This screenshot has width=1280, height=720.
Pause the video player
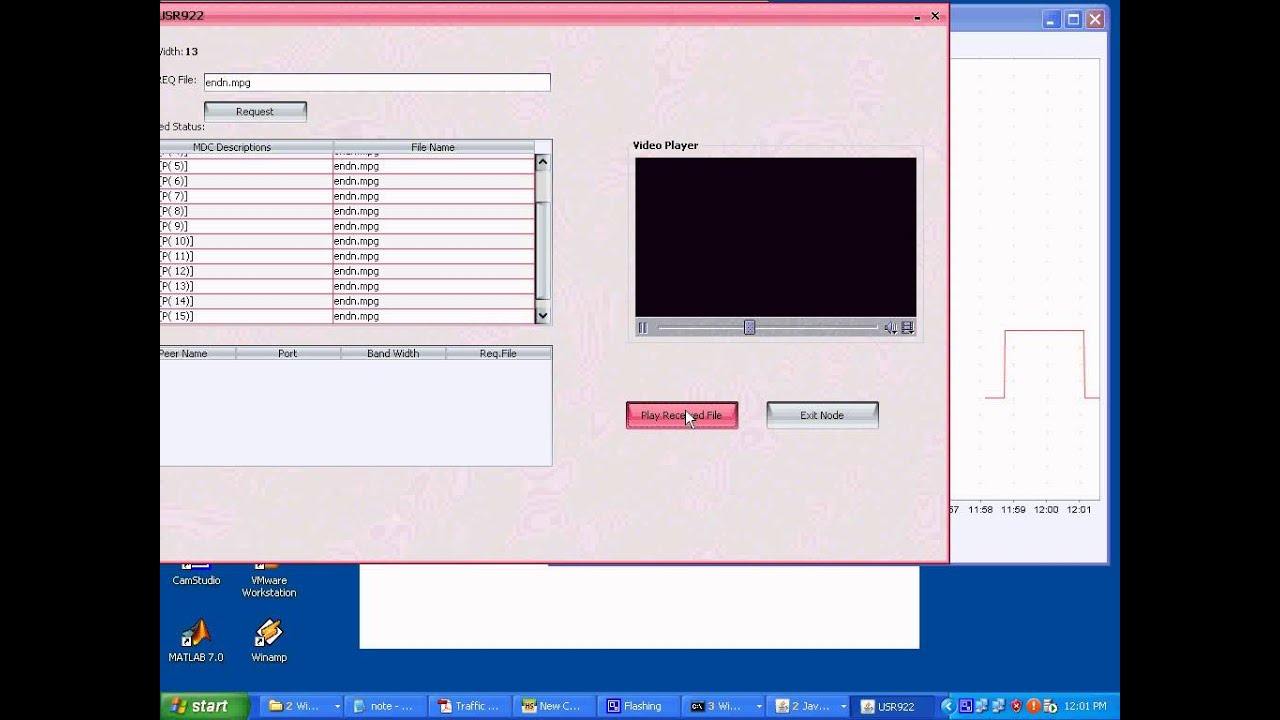(643, 328)
